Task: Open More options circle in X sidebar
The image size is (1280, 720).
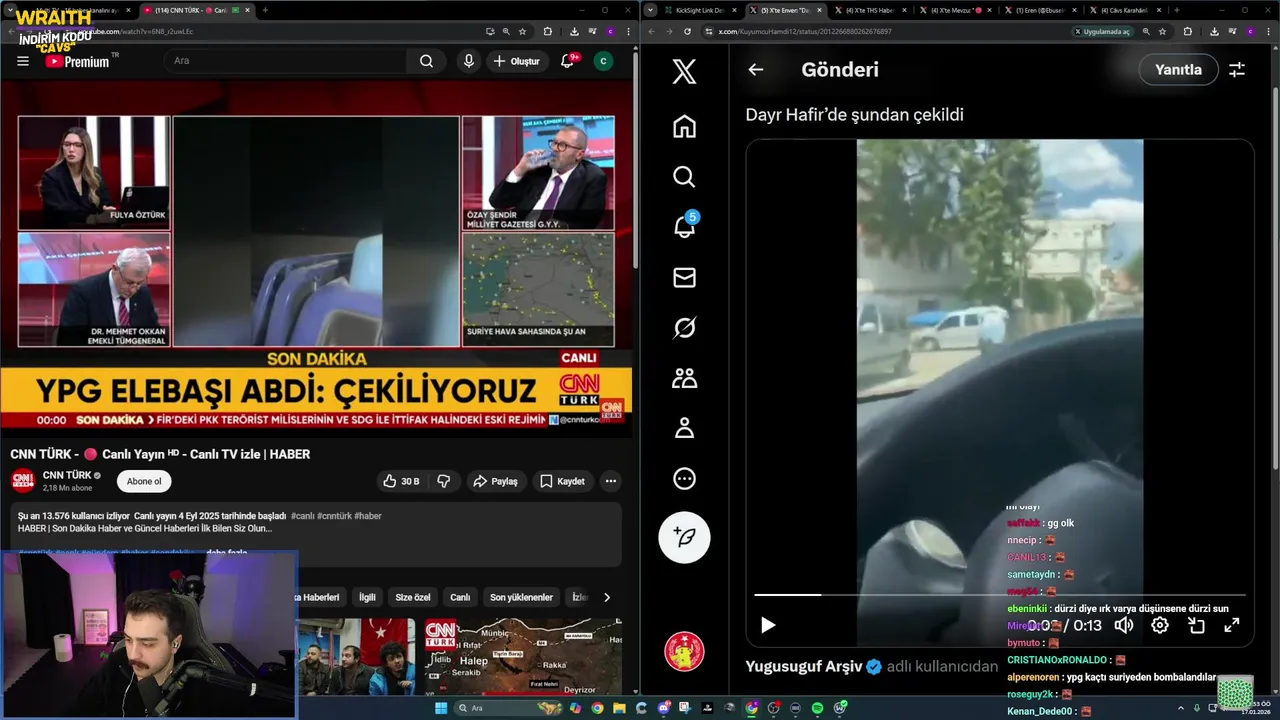Action: pyautogui.click(x=684, y=479)
